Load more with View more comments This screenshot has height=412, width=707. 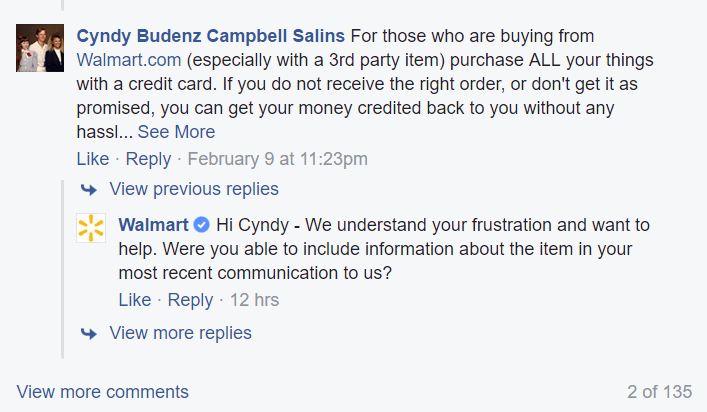(x=102, y=392)
